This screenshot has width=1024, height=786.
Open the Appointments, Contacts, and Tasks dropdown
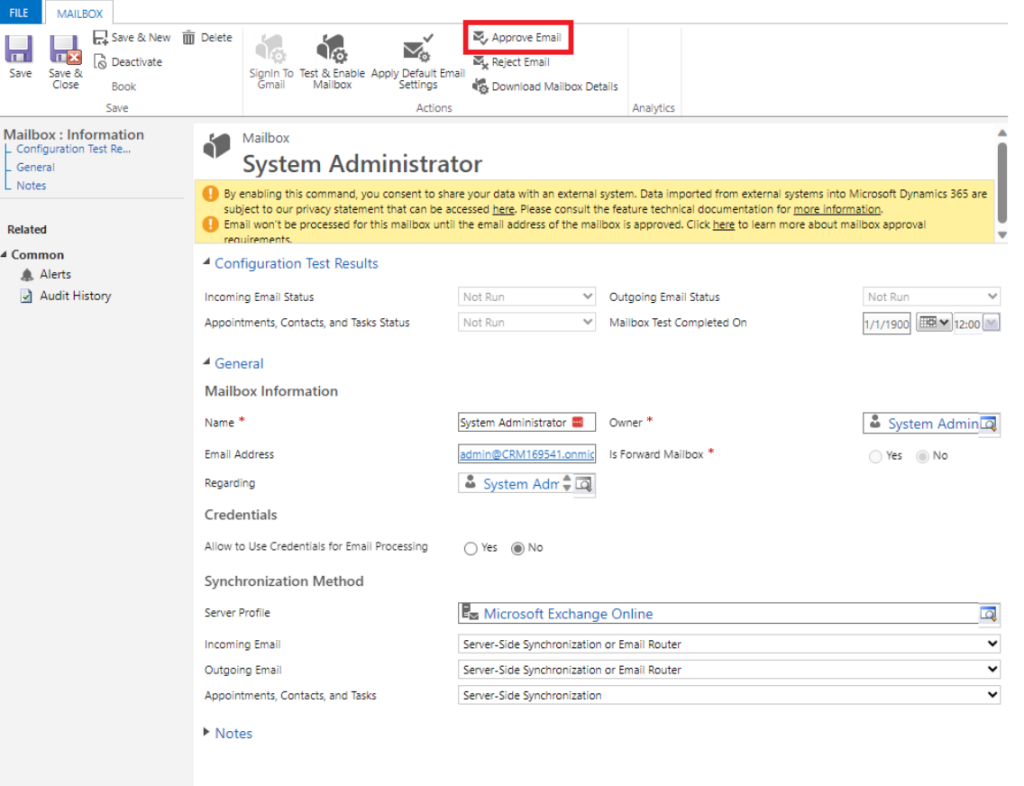(x=992, y=694)
